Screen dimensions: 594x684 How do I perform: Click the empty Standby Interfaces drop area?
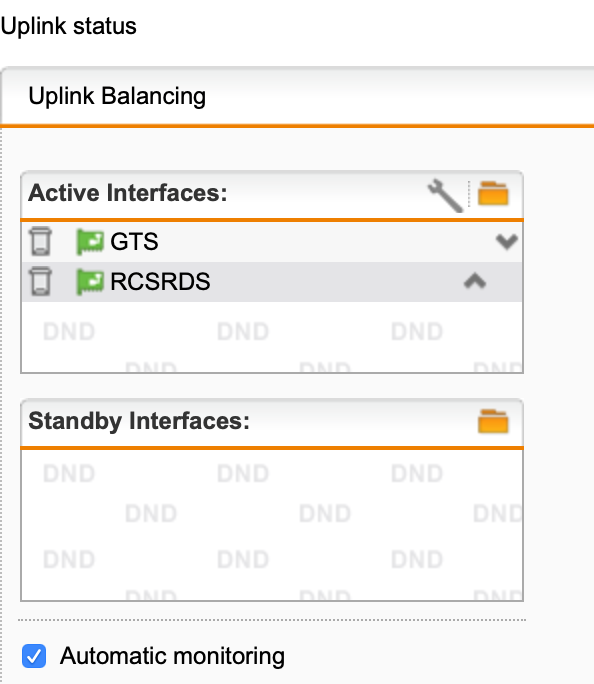272,525
